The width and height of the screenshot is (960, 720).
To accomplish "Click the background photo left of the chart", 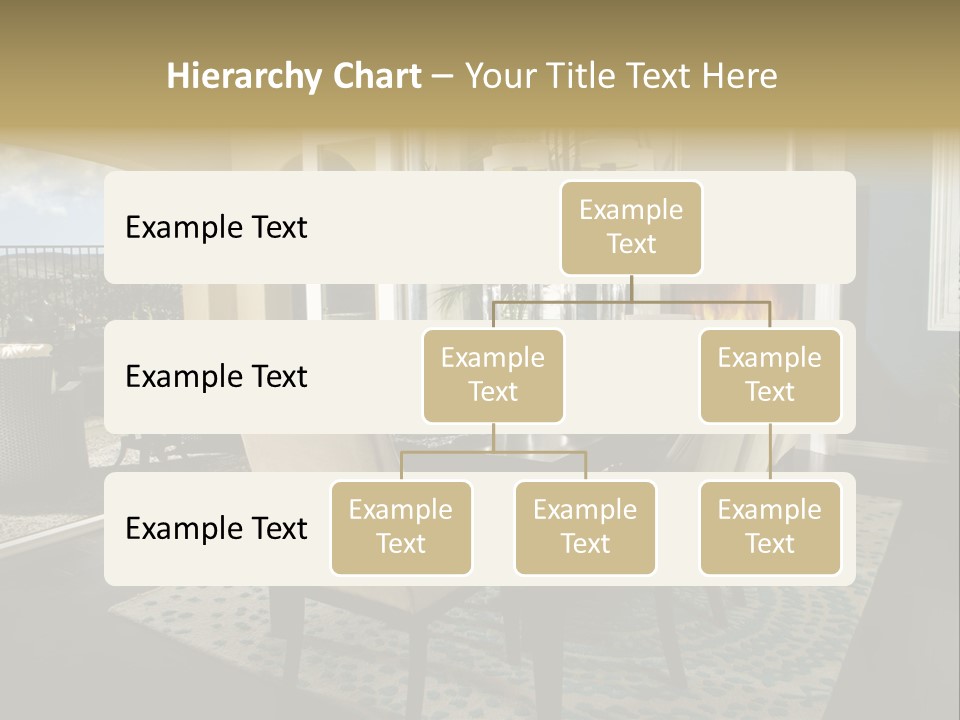I will pyautogui.click(x=50, y=400).
